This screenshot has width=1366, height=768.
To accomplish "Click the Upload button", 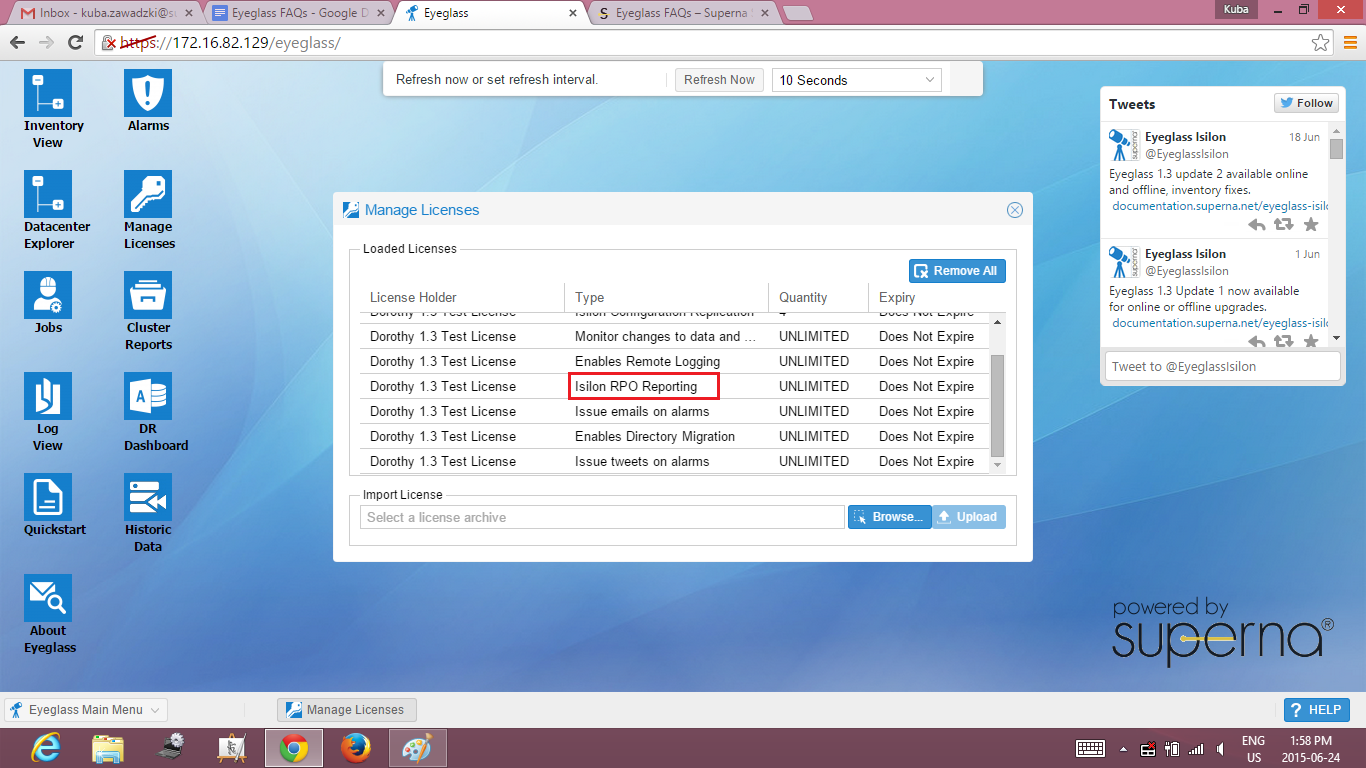I will click(968, 517).
